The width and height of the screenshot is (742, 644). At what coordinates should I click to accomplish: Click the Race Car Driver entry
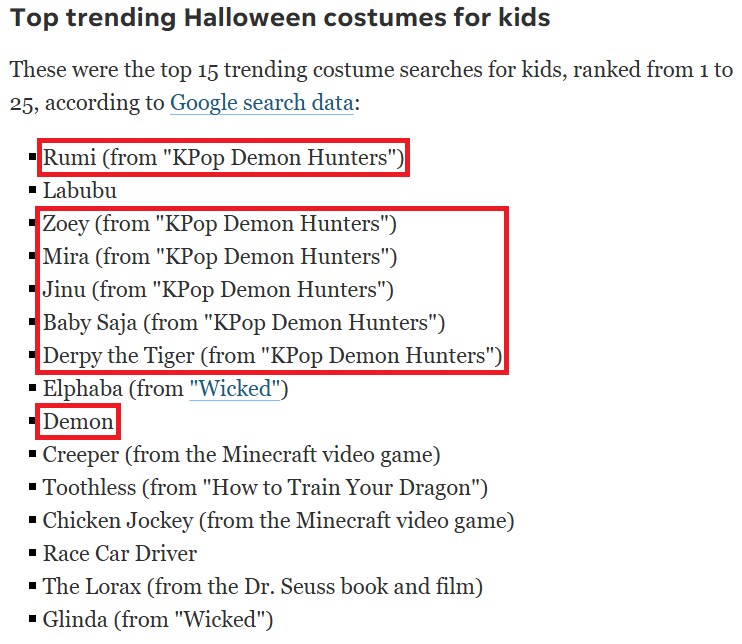click(120, 554)
